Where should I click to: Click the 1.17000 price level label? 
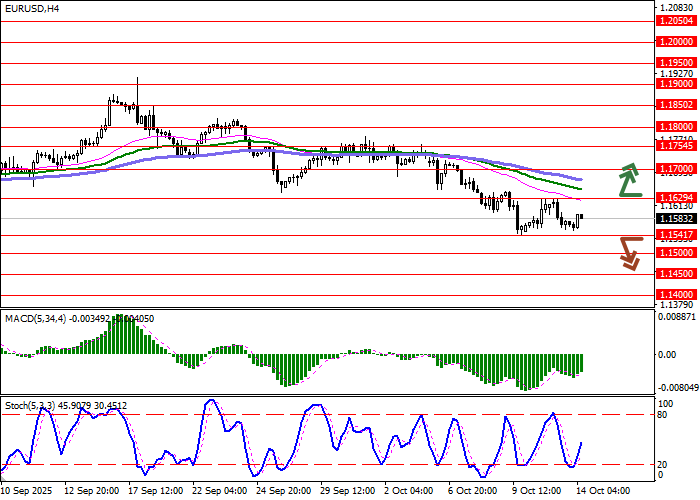[x=676, y=169]
